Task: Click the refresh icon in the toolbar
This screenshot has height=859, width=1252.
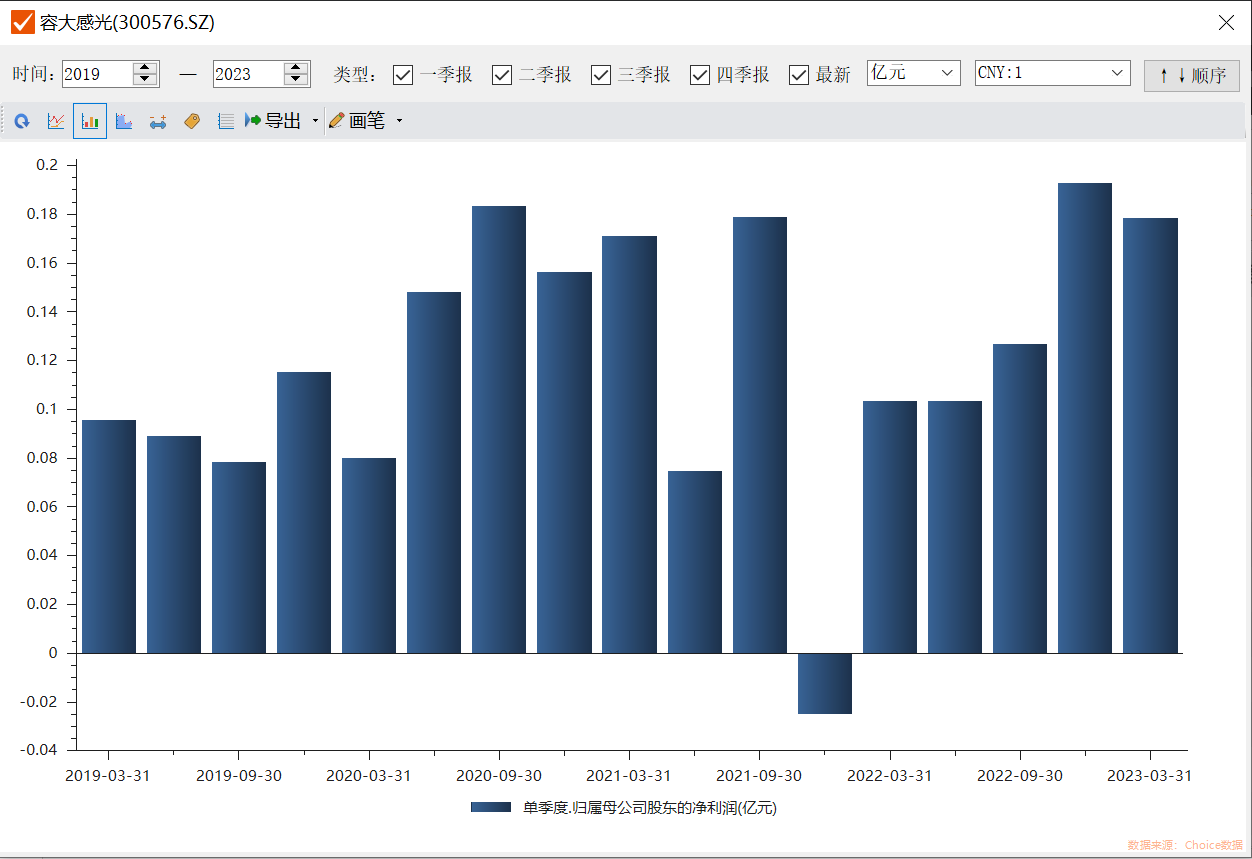Action: coord(22,121)
